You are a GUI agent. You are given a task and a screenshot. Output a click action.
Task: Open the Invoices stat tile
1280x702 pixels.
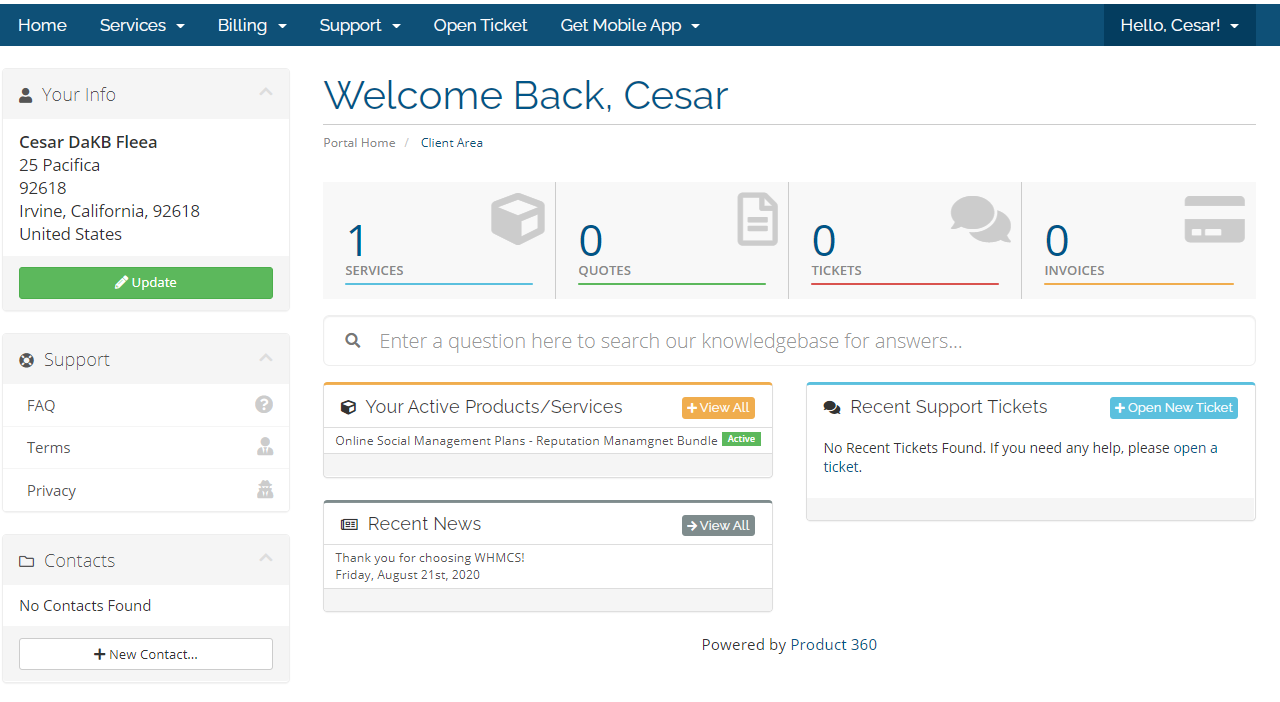coord(1139,240)
